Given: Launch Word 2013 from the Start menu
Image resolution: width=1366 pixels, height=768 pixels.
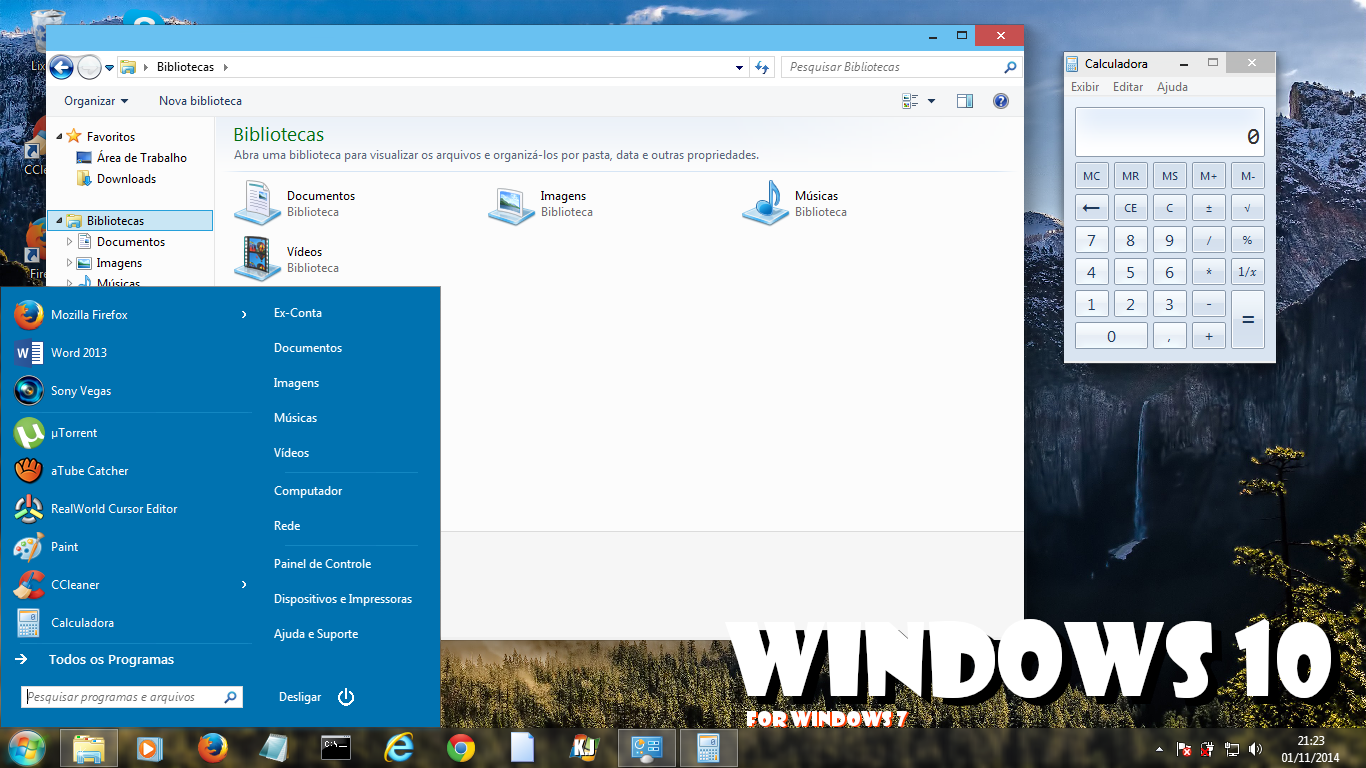Looking at the screenshot, I should point(131,353).
